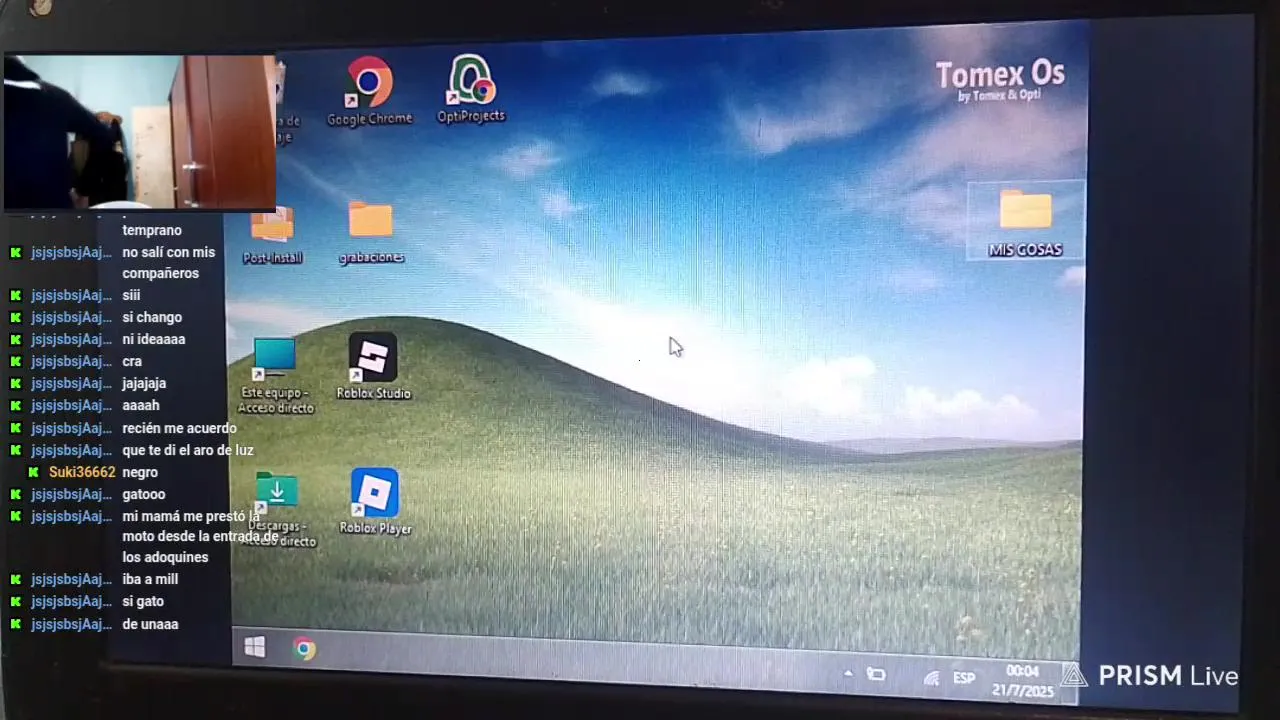Click chat message "temprano"
The width and height of the screenshot is (1280, 720).
click(152, 230)
